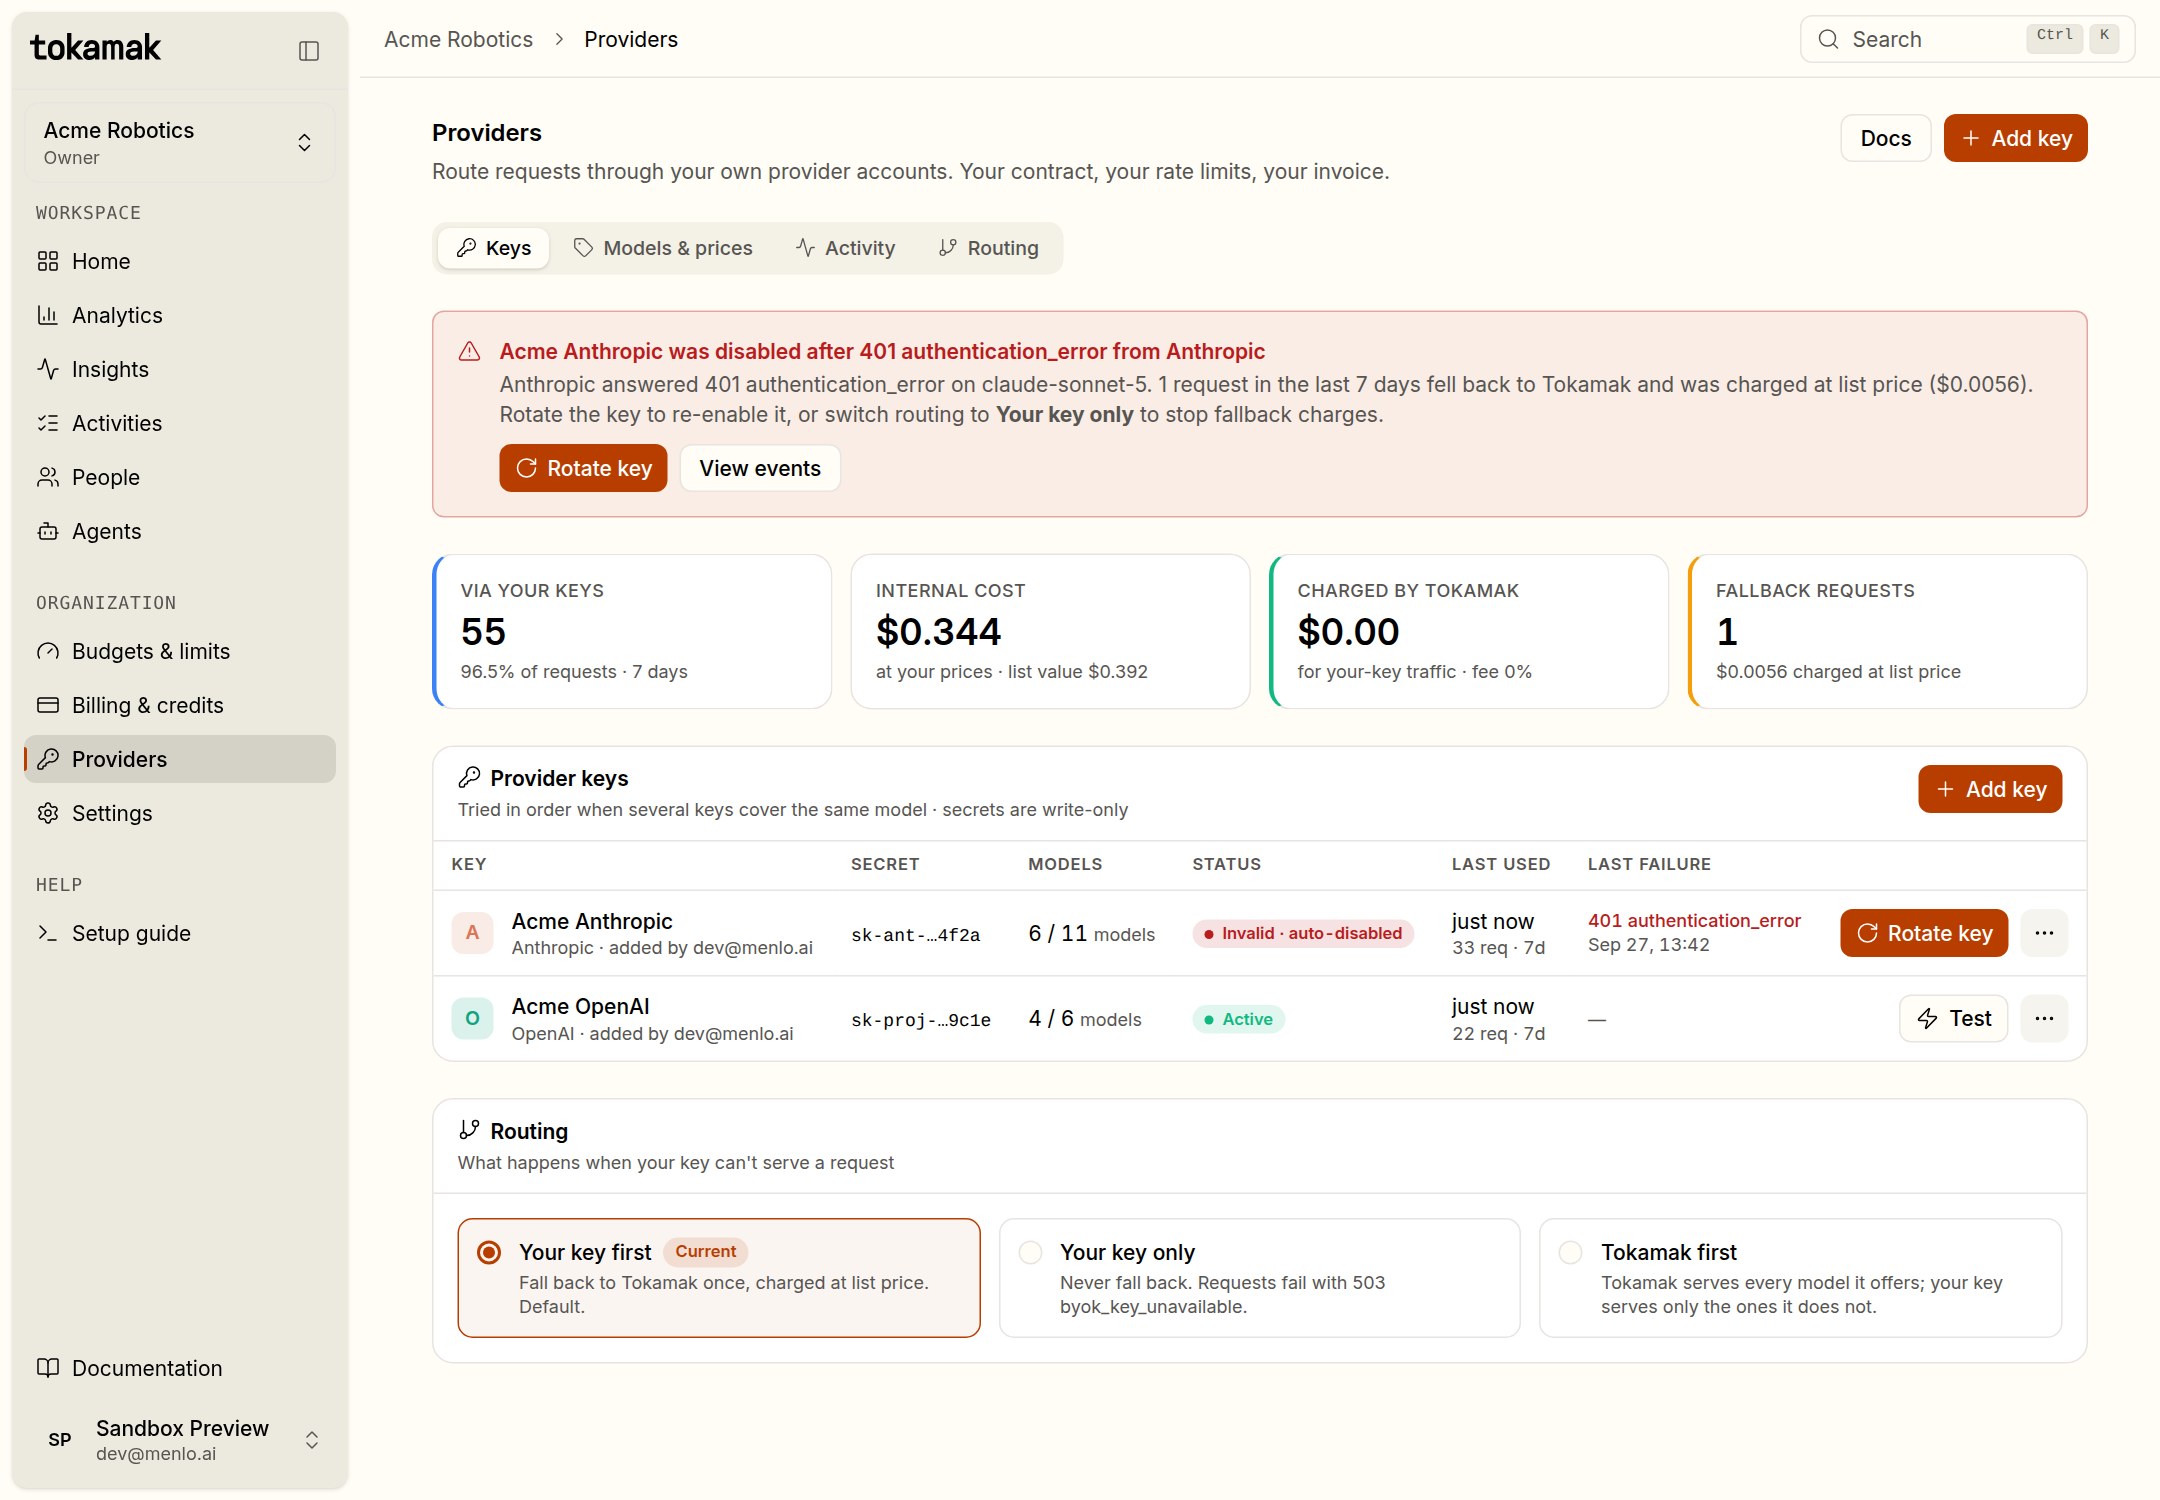The image size is (2160, 1500).
Task: Click the Invalid auto-disabled status badge
Action: 1303,933
